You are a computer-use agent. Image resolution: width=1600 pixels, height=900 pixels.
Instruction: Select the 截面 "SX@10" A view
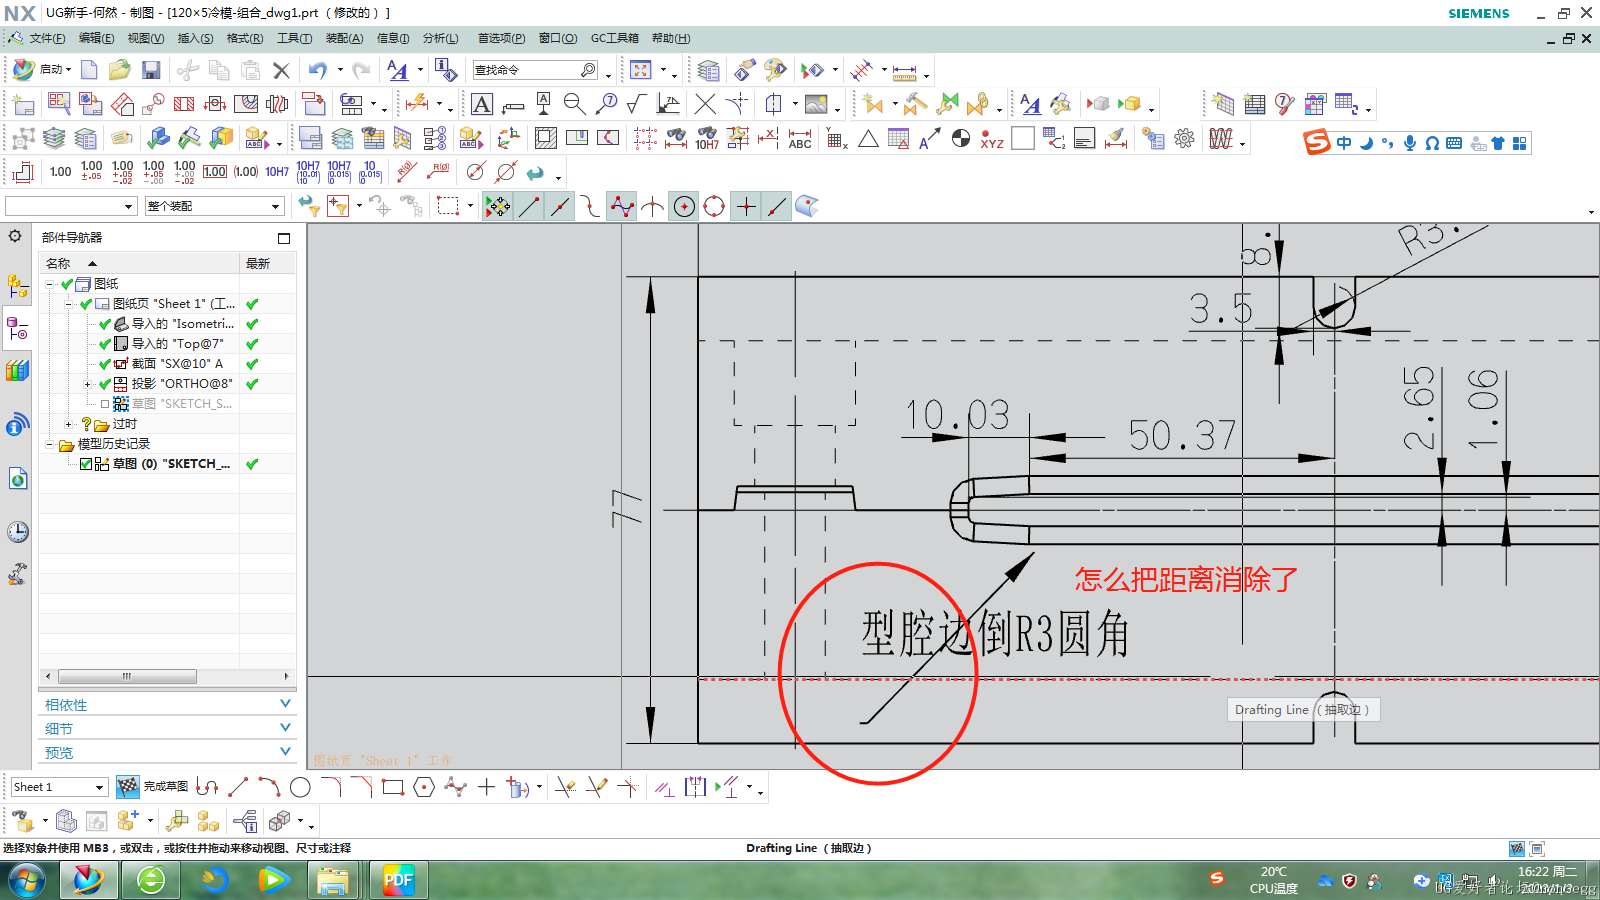click(x=177, y=364)
